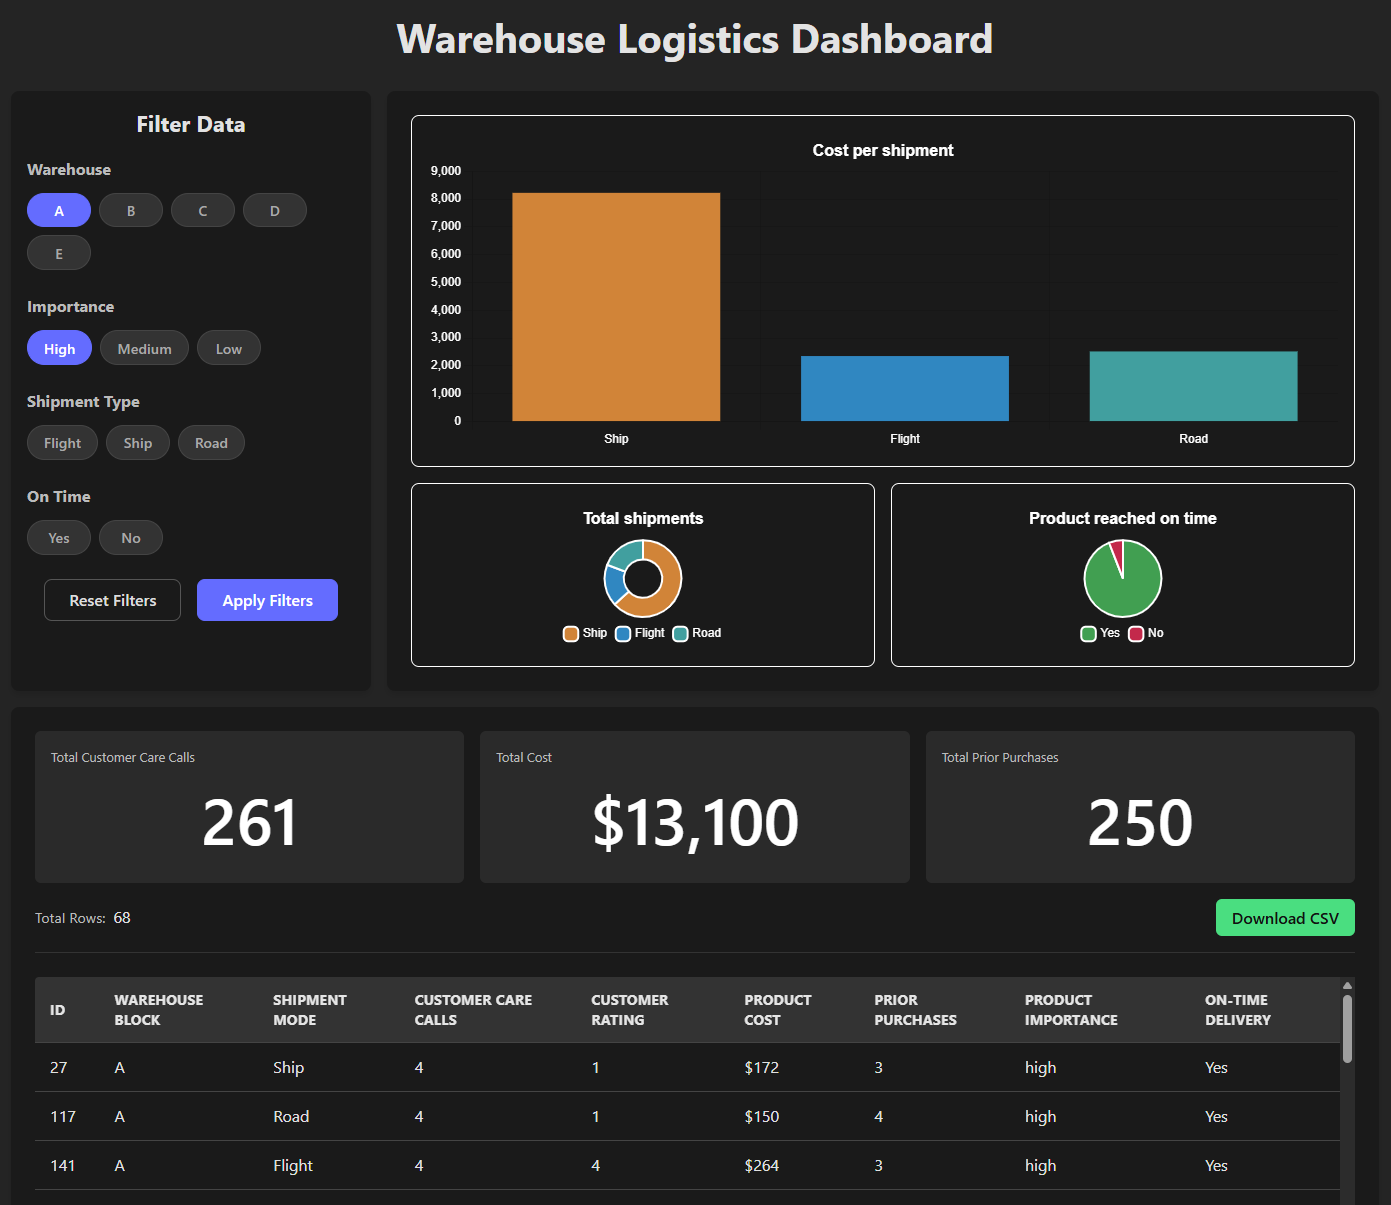The width and height of the screenshot is (1391, 1205).
Task: Select Warehouse B filter chip
Action: coord(131,211)
